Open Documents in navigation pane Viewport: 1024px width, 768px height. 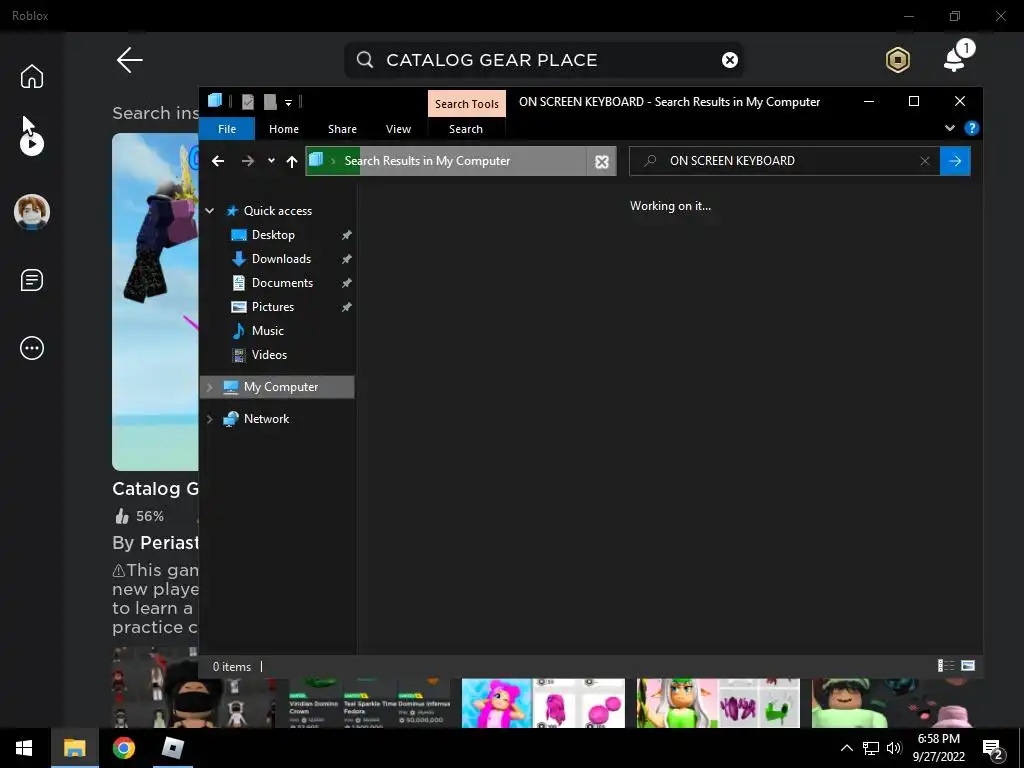coord(282,283)
